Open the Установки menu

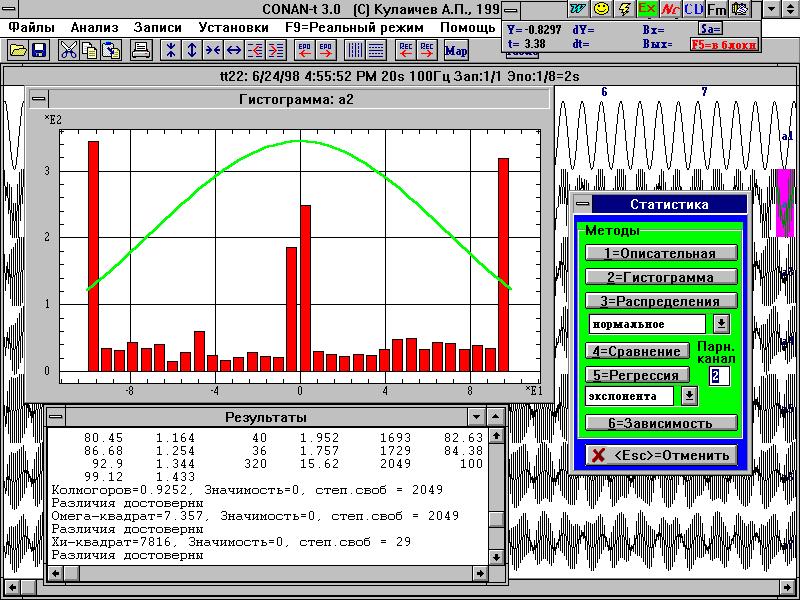233,27
